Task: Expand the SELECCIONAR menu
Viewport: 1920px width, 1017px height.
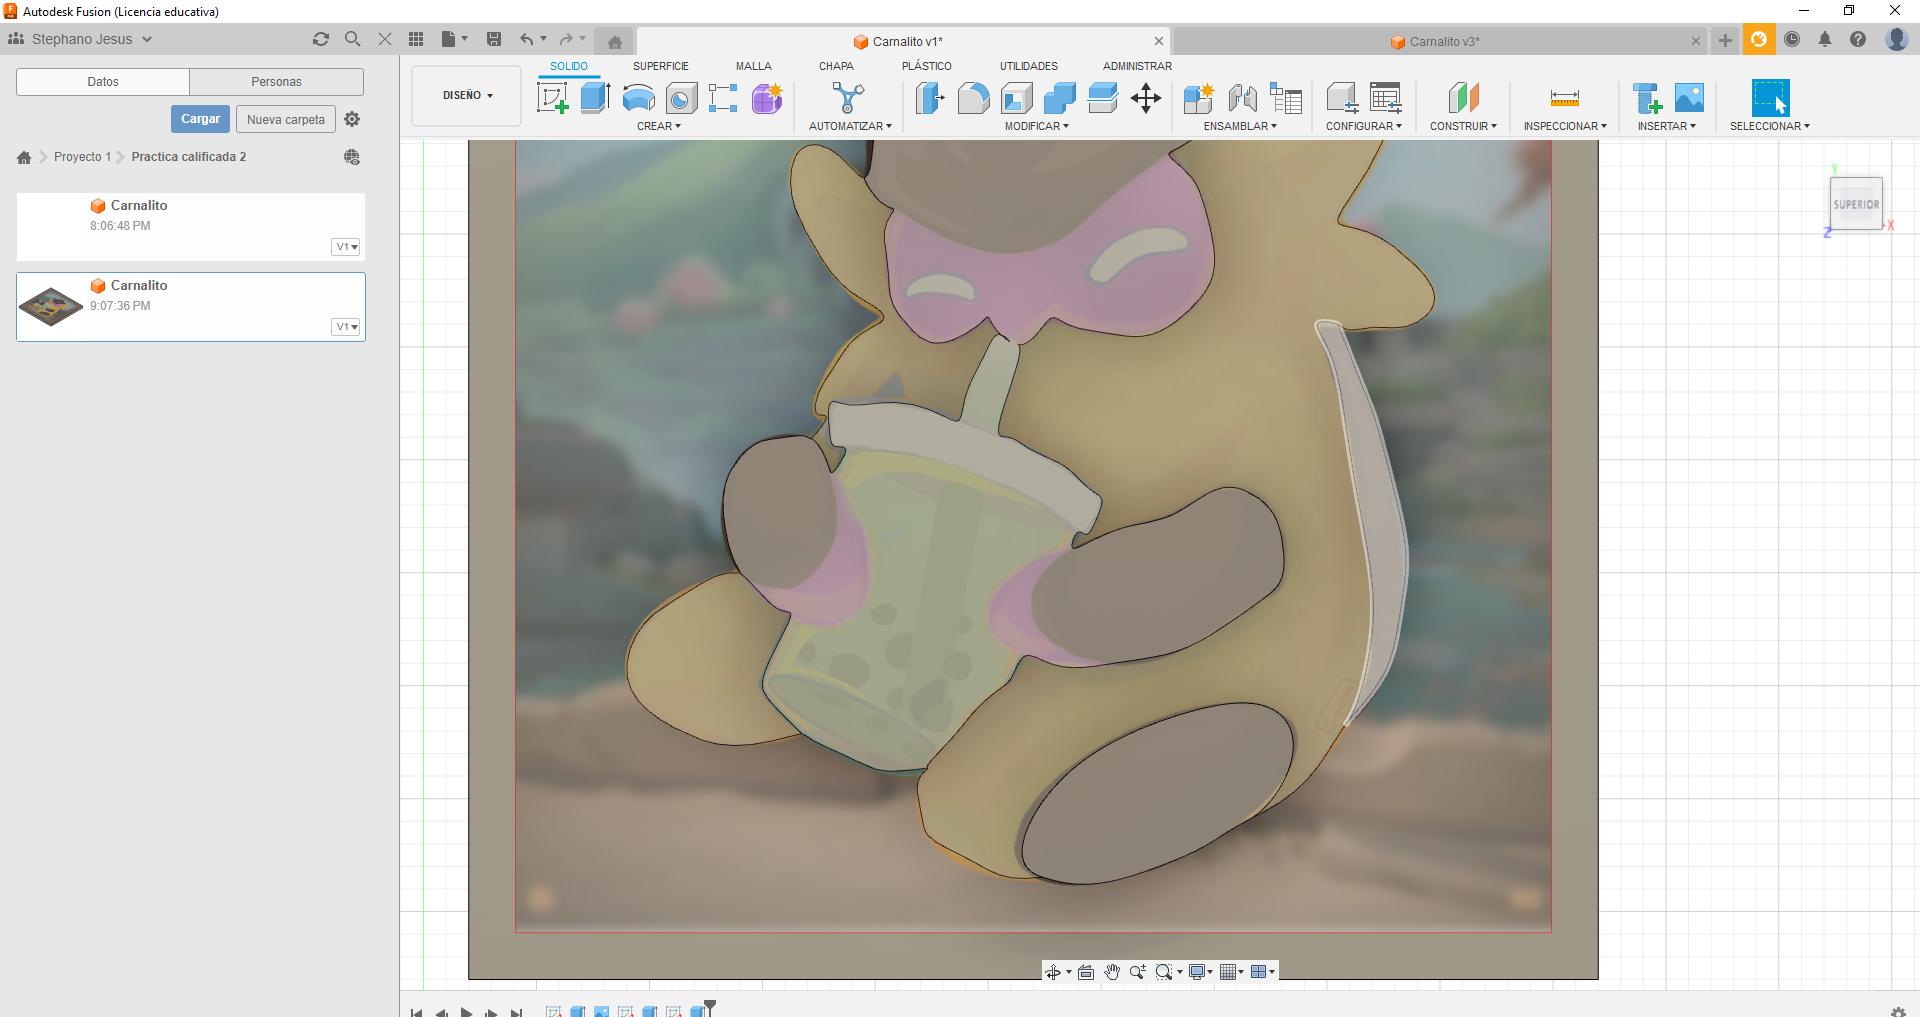Action: click(x=1770, y=126)
